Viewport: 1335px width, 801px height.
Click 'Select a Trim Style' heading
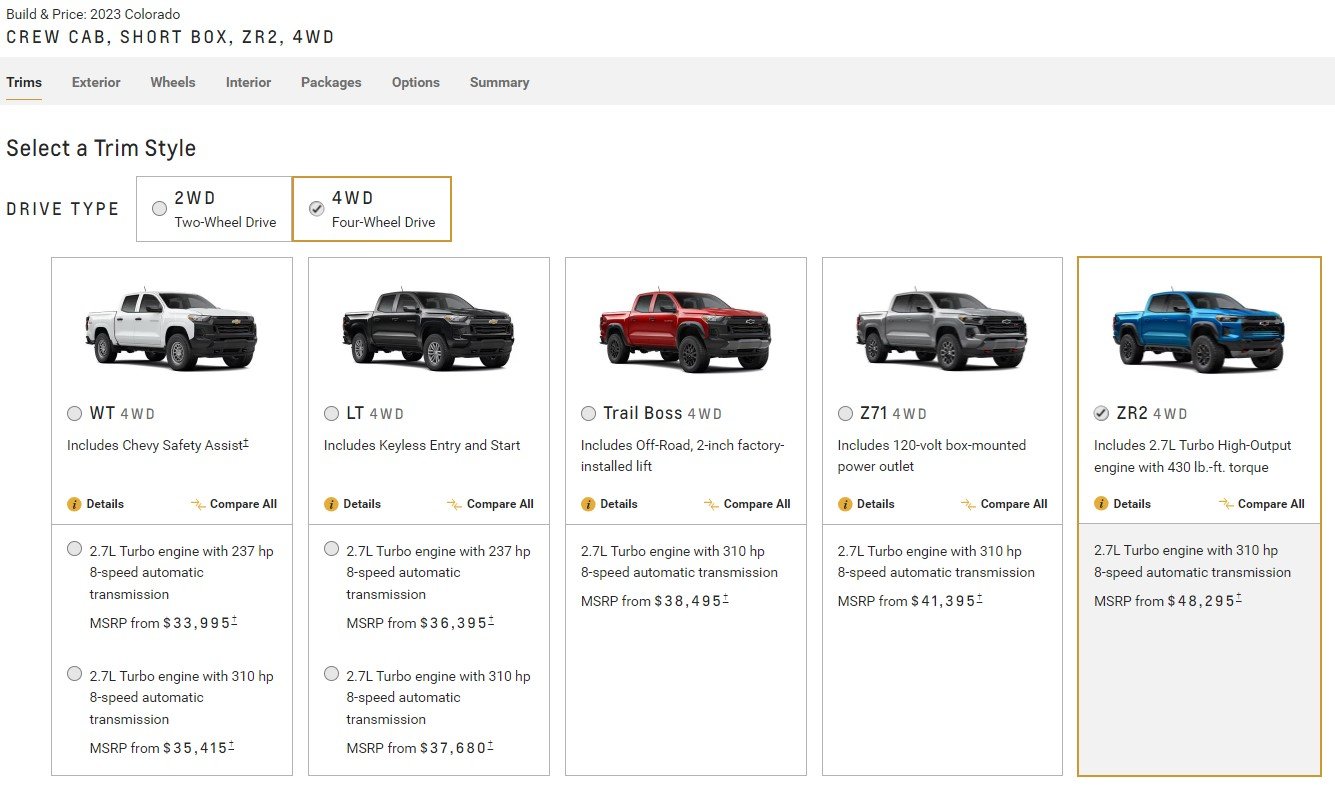pyautogui.click(x=101, y=148)
